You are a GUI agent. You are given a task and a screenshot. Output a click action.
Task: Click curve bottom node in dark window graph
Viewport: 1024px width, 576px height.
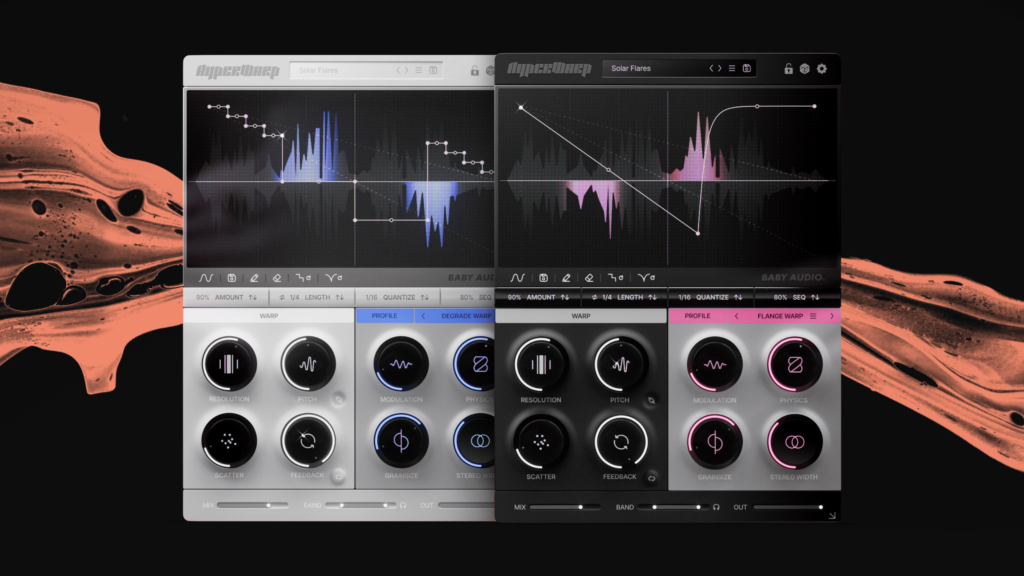click(x=698, y=233)
